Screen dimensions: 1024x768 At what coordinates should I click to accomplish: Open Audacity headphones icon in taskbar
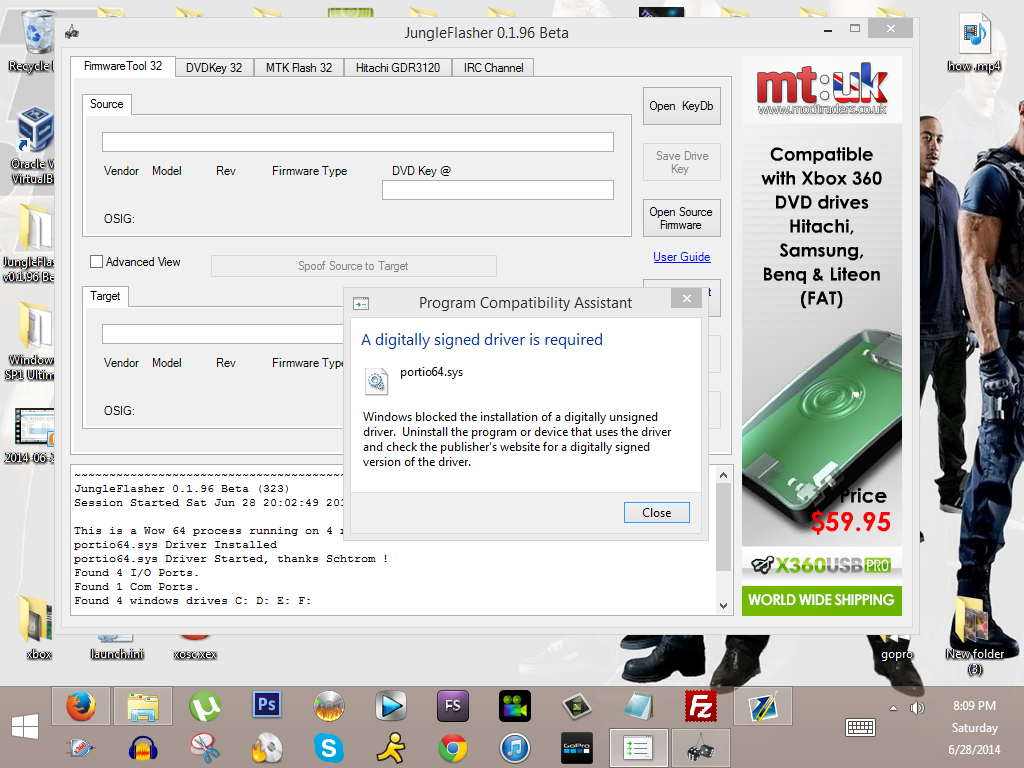[143, 748]
